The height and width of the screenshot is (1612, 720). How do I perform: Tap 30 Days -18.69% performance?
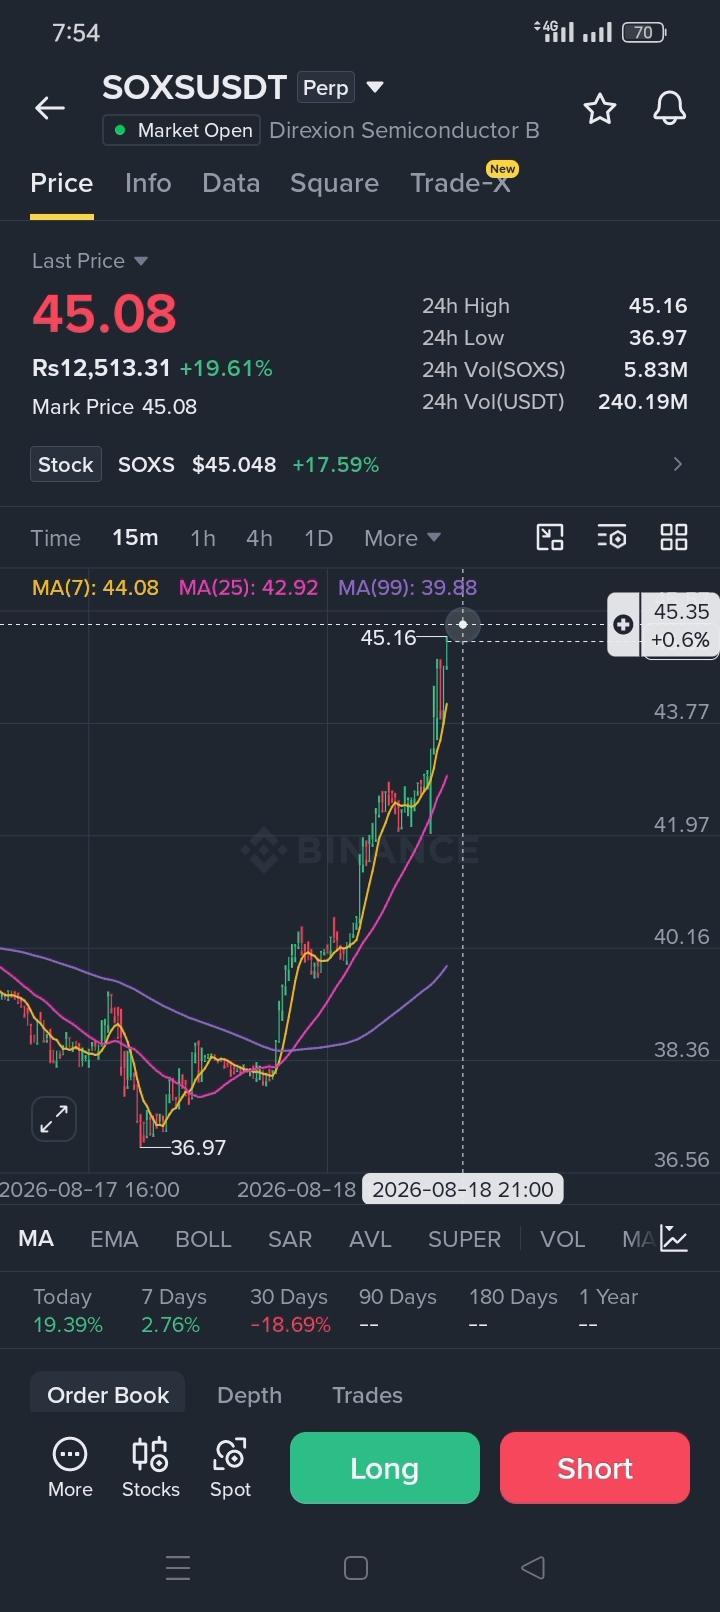coord(290,1311)
